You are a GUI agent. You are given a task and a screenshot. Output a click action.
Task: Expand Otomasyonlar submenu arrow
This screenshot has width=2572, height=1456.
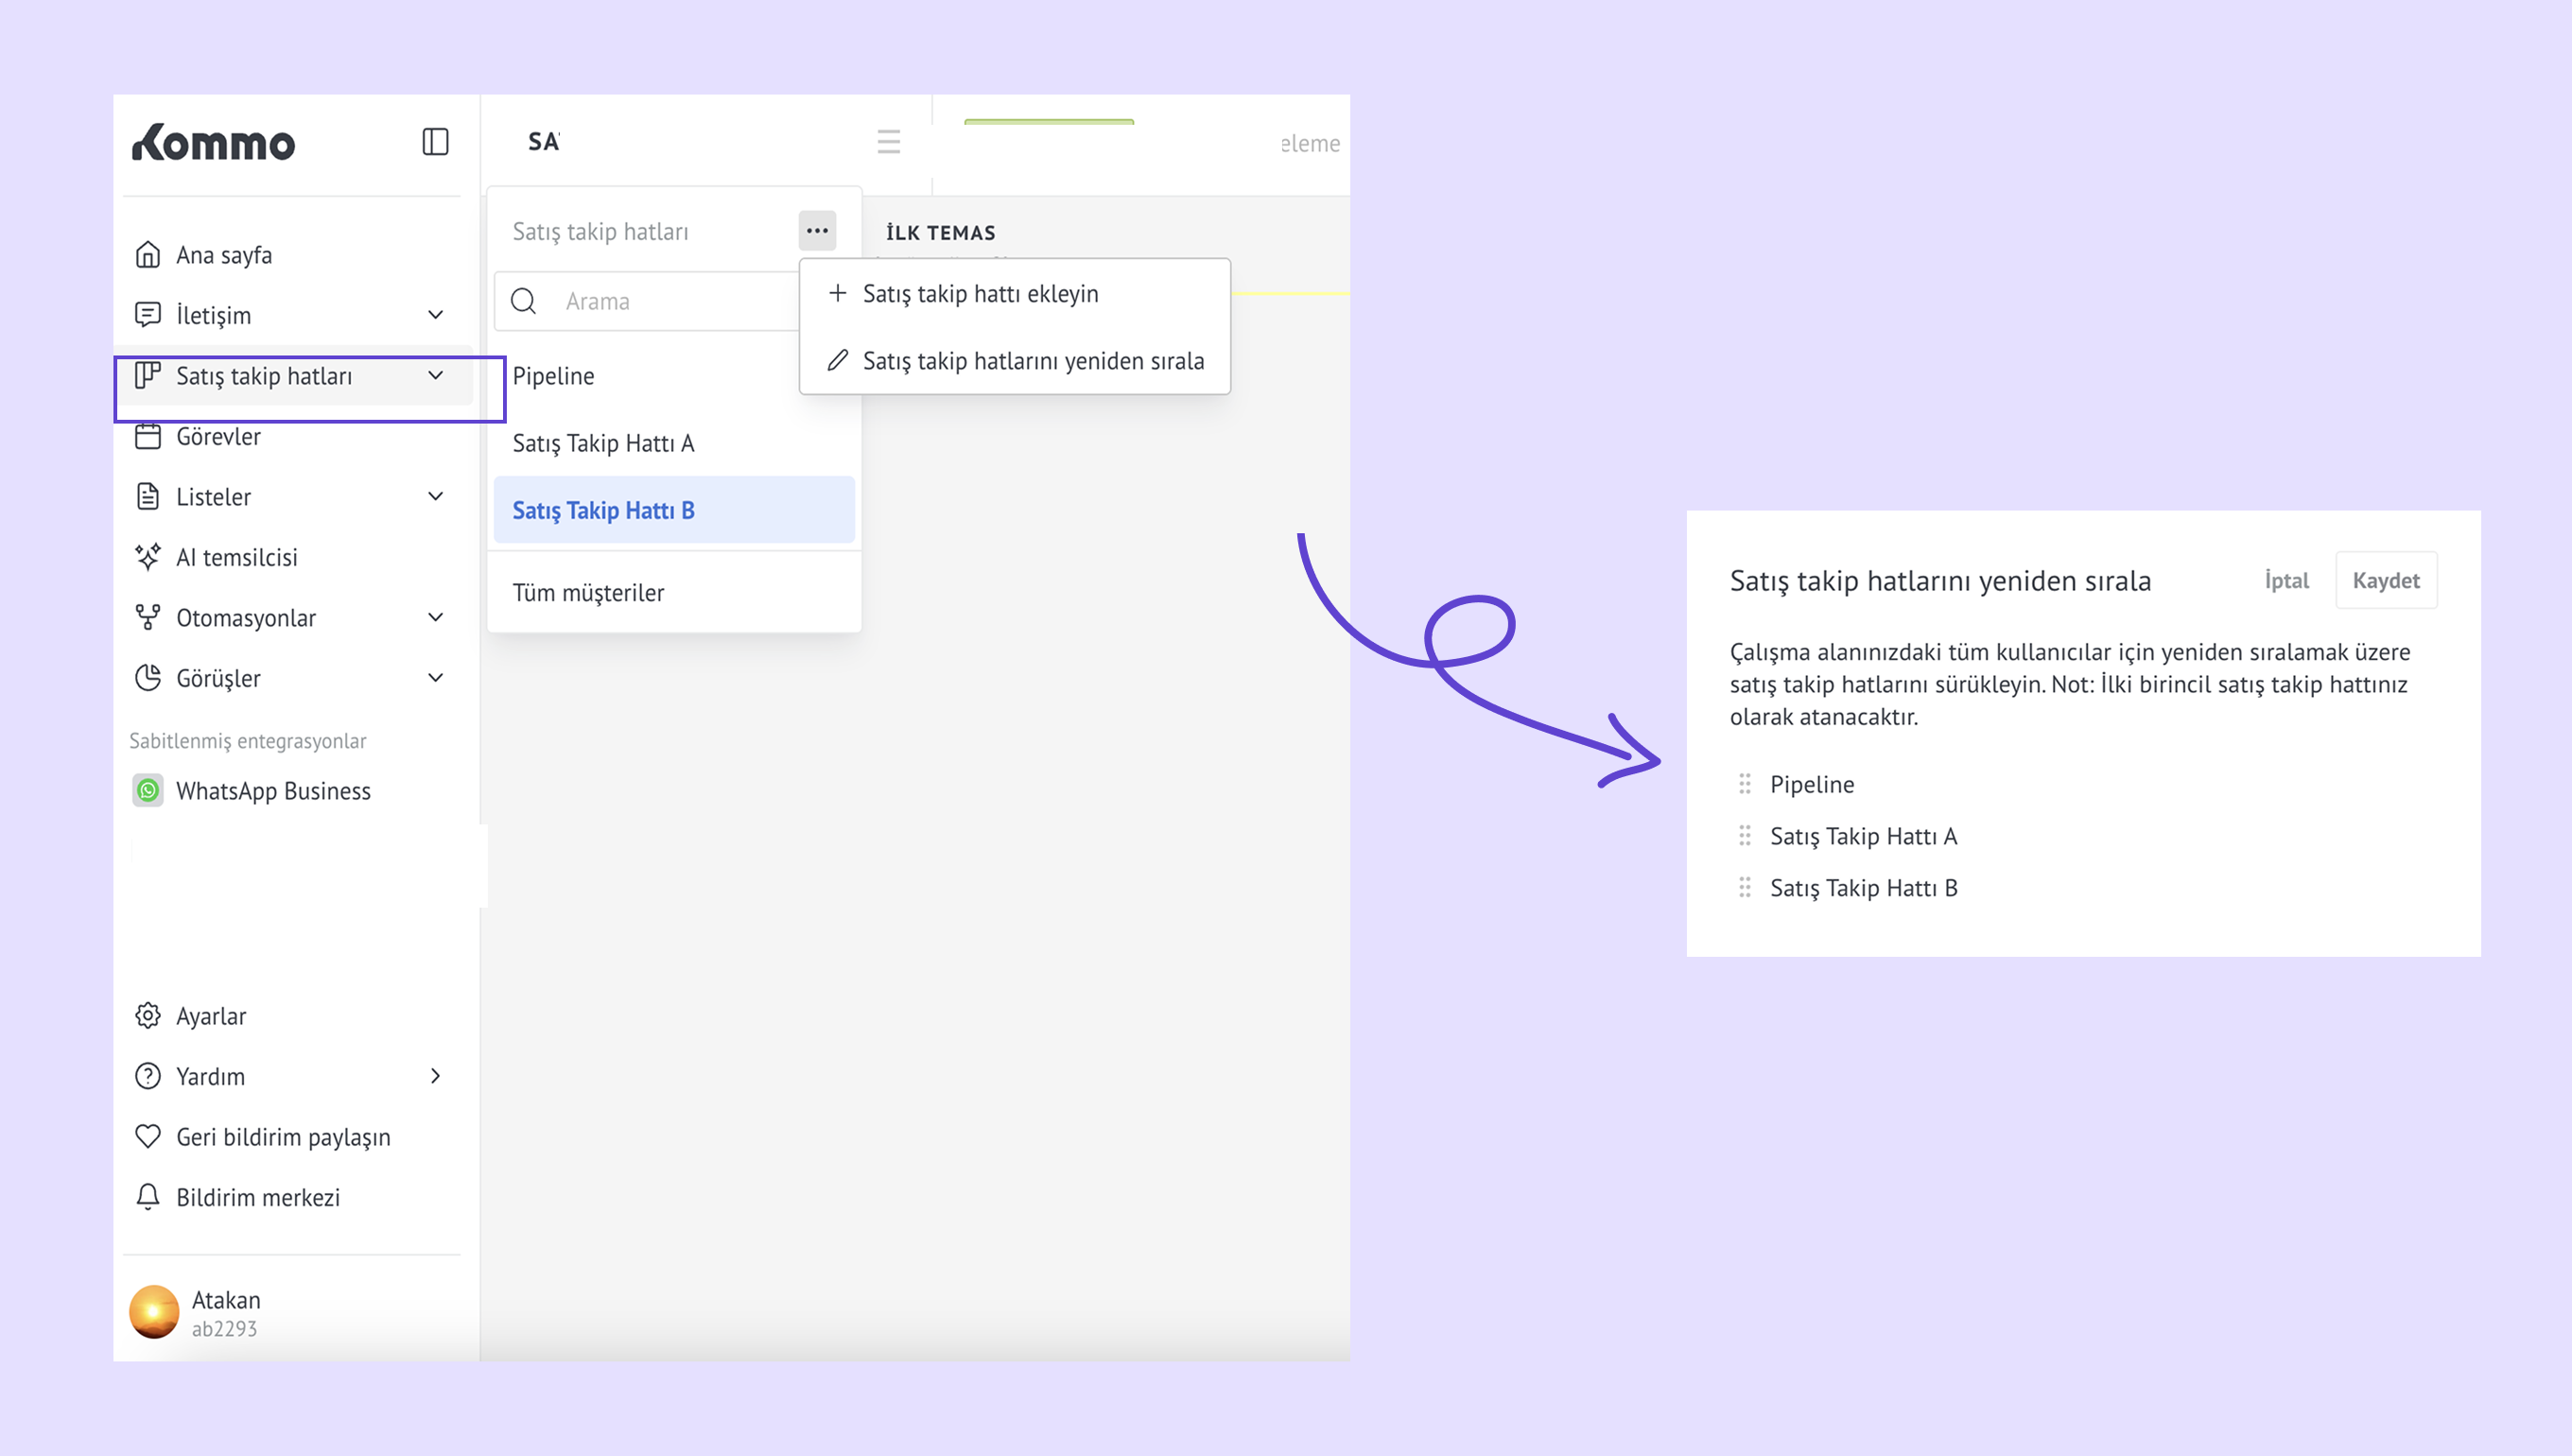[436, 618]
